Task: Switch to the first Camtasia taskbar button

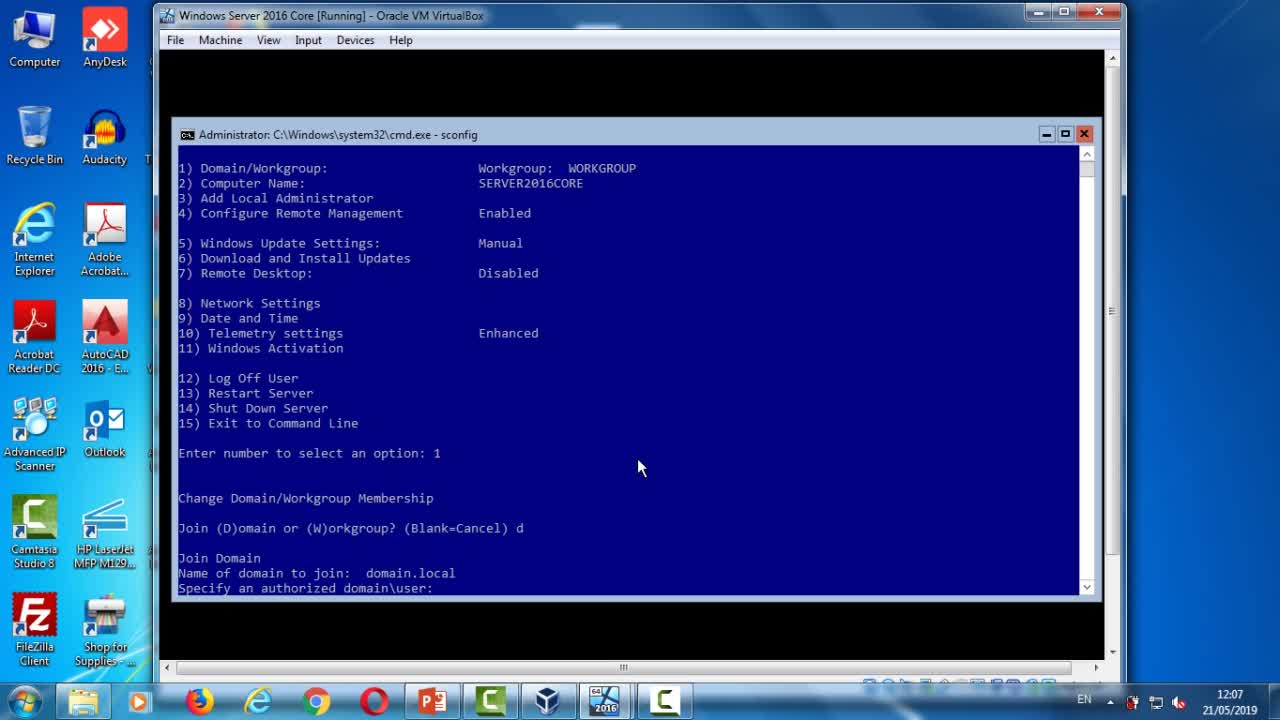Action: tap(490, 702)
